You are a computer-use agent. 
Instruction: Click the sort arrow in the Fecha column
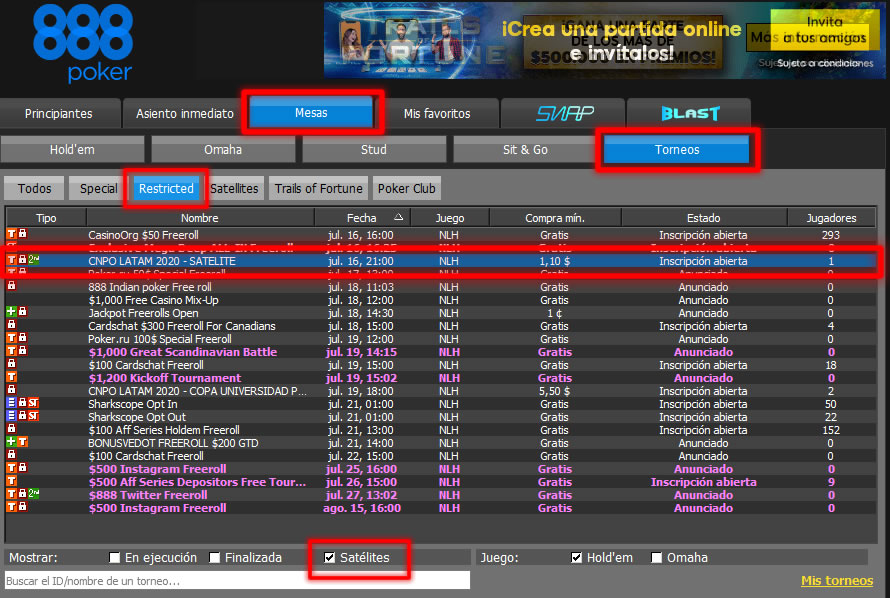point(398,217)
